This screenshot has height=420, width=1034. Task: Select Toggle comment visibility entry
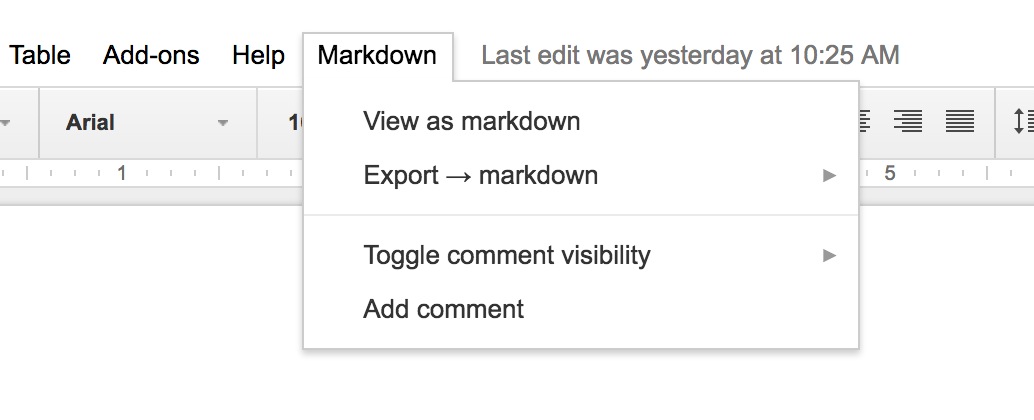pyautogui.click(x=507, y=256)
